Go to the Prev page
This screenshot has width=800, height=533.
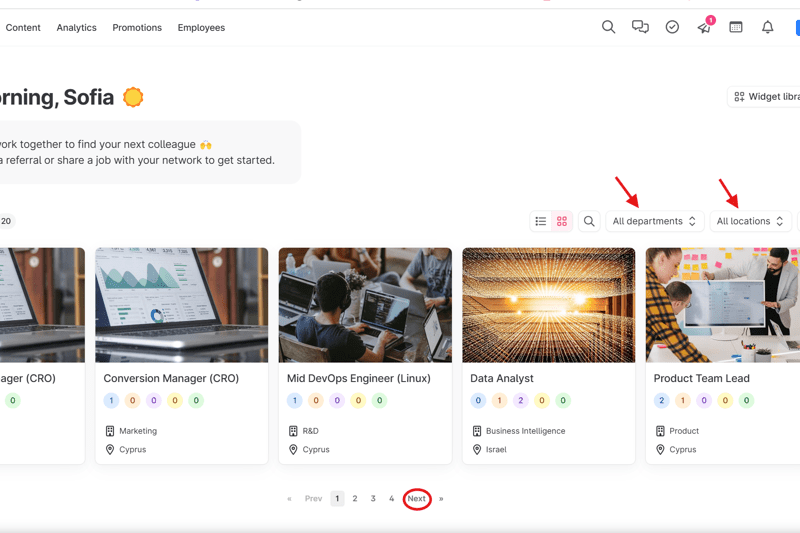313,498
